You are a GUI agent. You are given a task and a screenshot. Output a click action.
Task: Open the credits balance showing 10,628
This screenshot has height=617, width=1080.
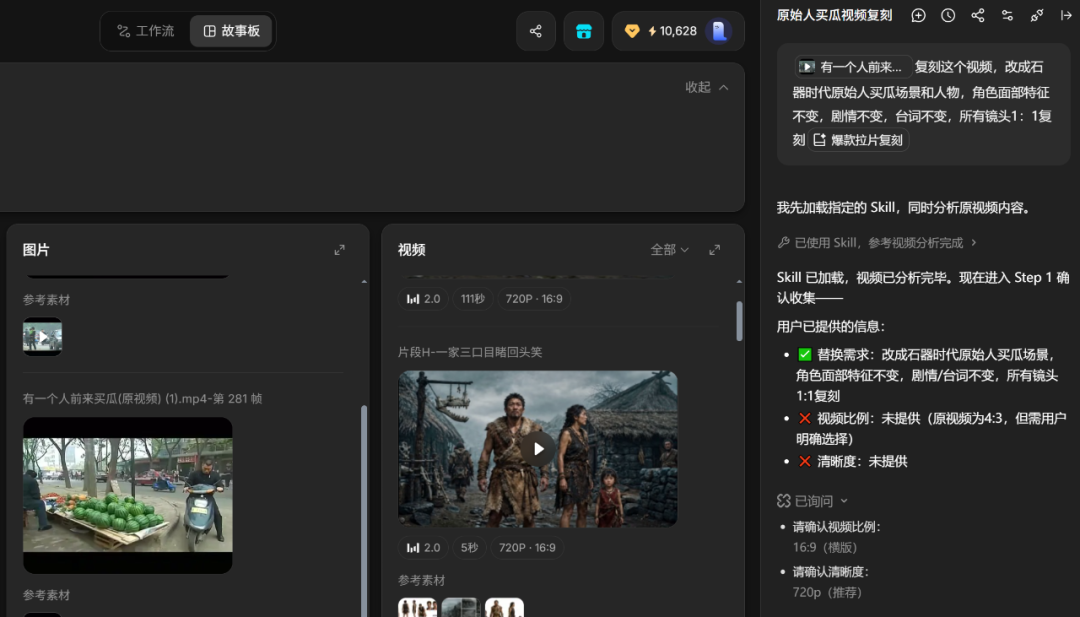coord(672,31)
